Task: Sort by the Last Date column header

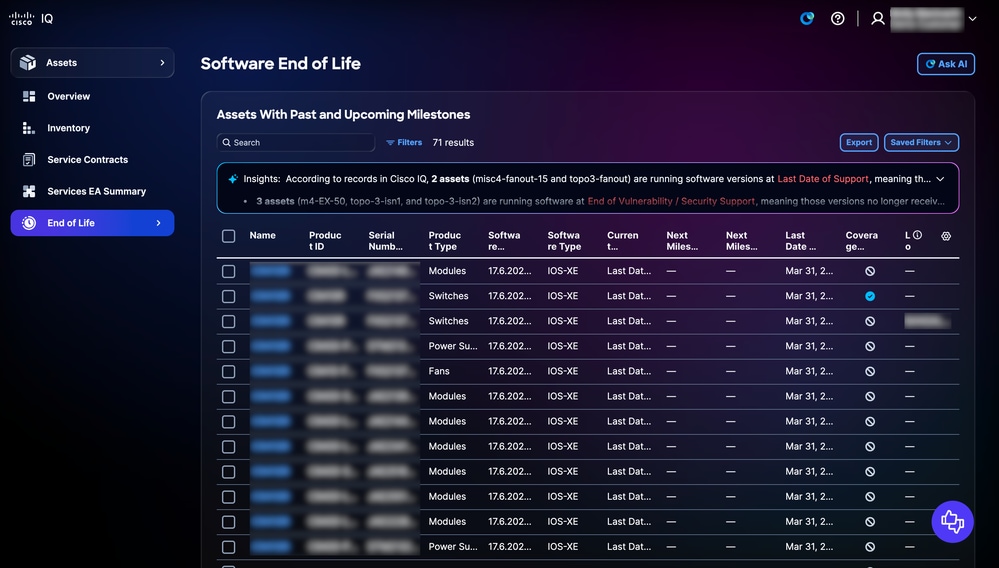Action: (x=800, y=241)
